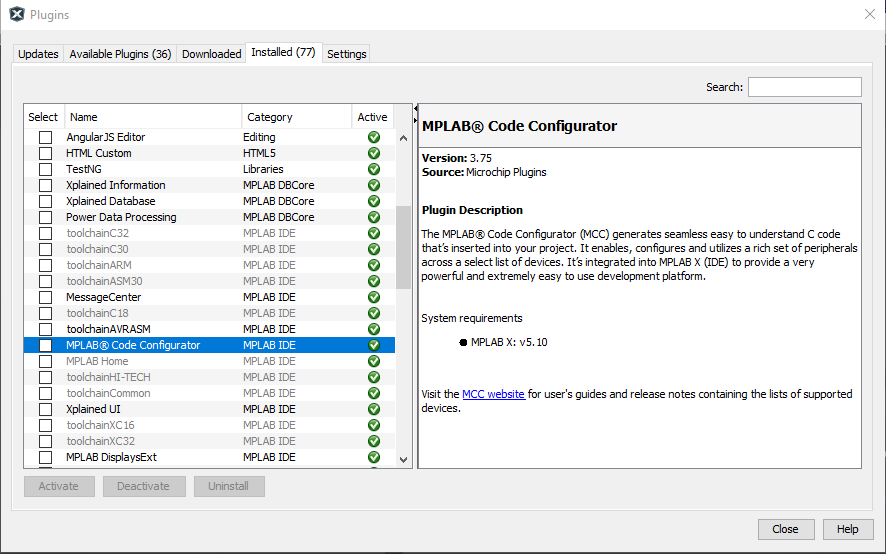
Task: Click the green status icon for Xplained UI
Action: tap(374, 409)
